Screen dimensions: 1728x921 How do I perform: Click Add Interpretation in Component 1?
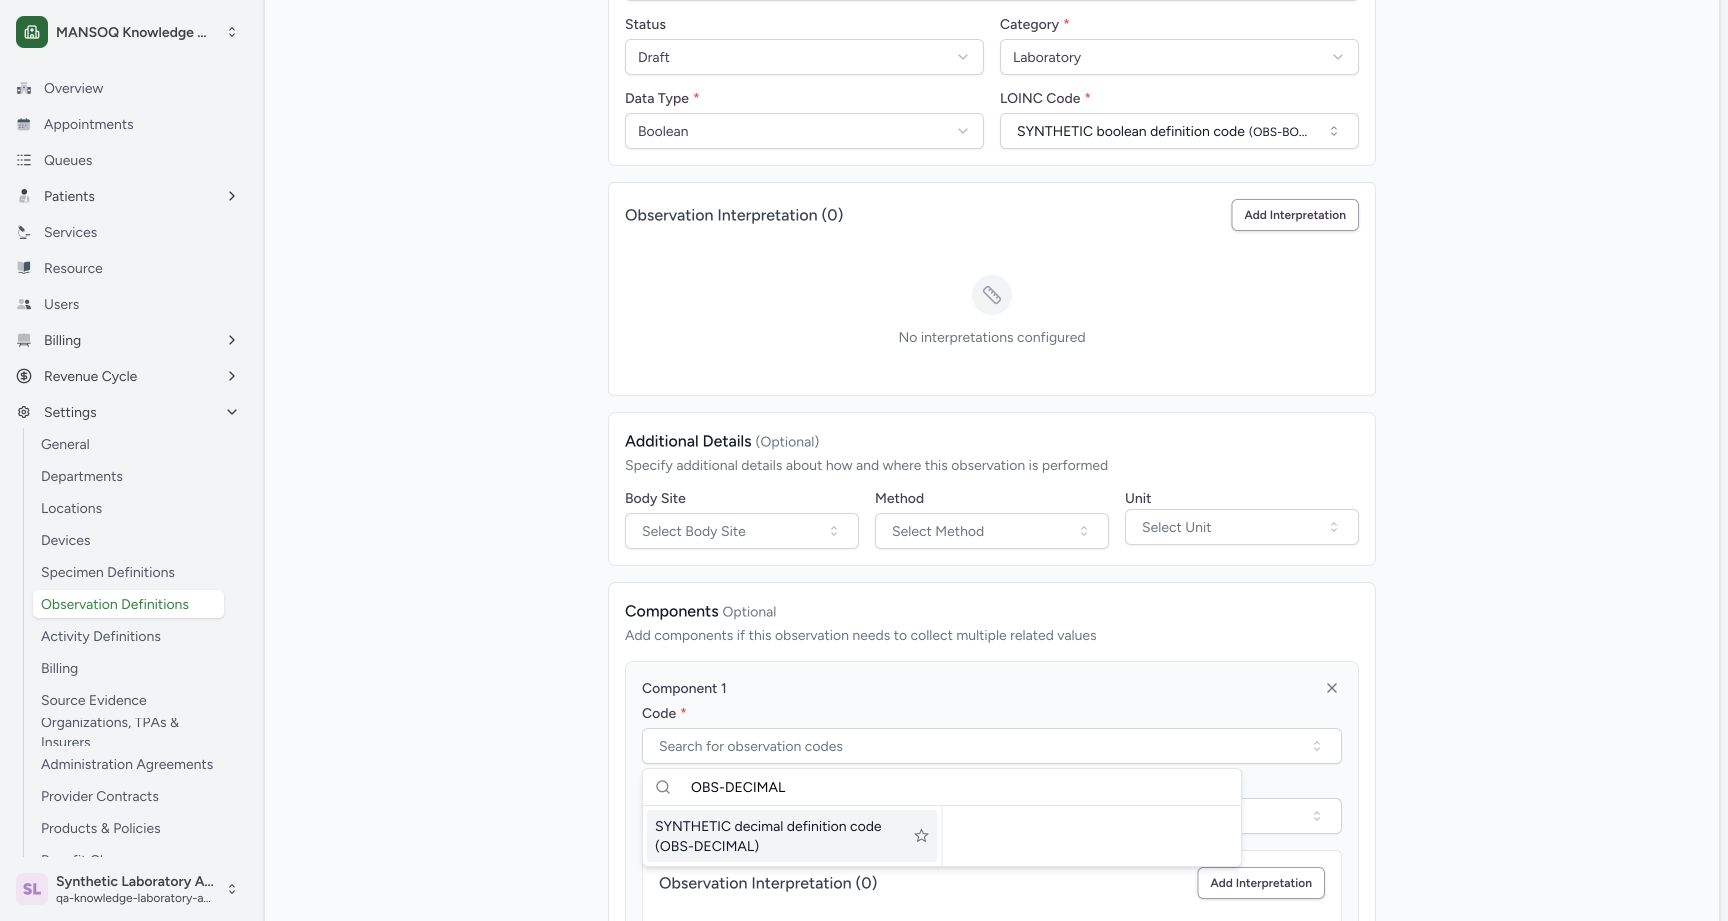click(x=1261, y=883)
